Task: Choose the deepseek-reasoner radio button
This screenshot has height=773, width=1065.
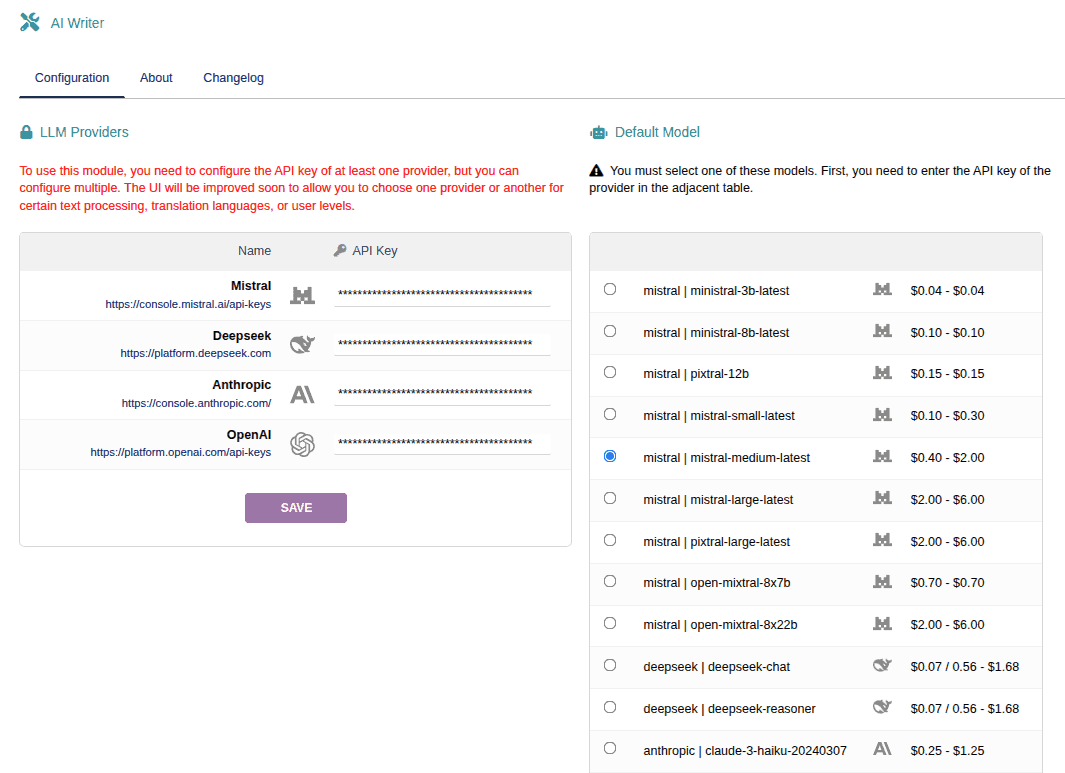Action: click(x=610, y=707)
